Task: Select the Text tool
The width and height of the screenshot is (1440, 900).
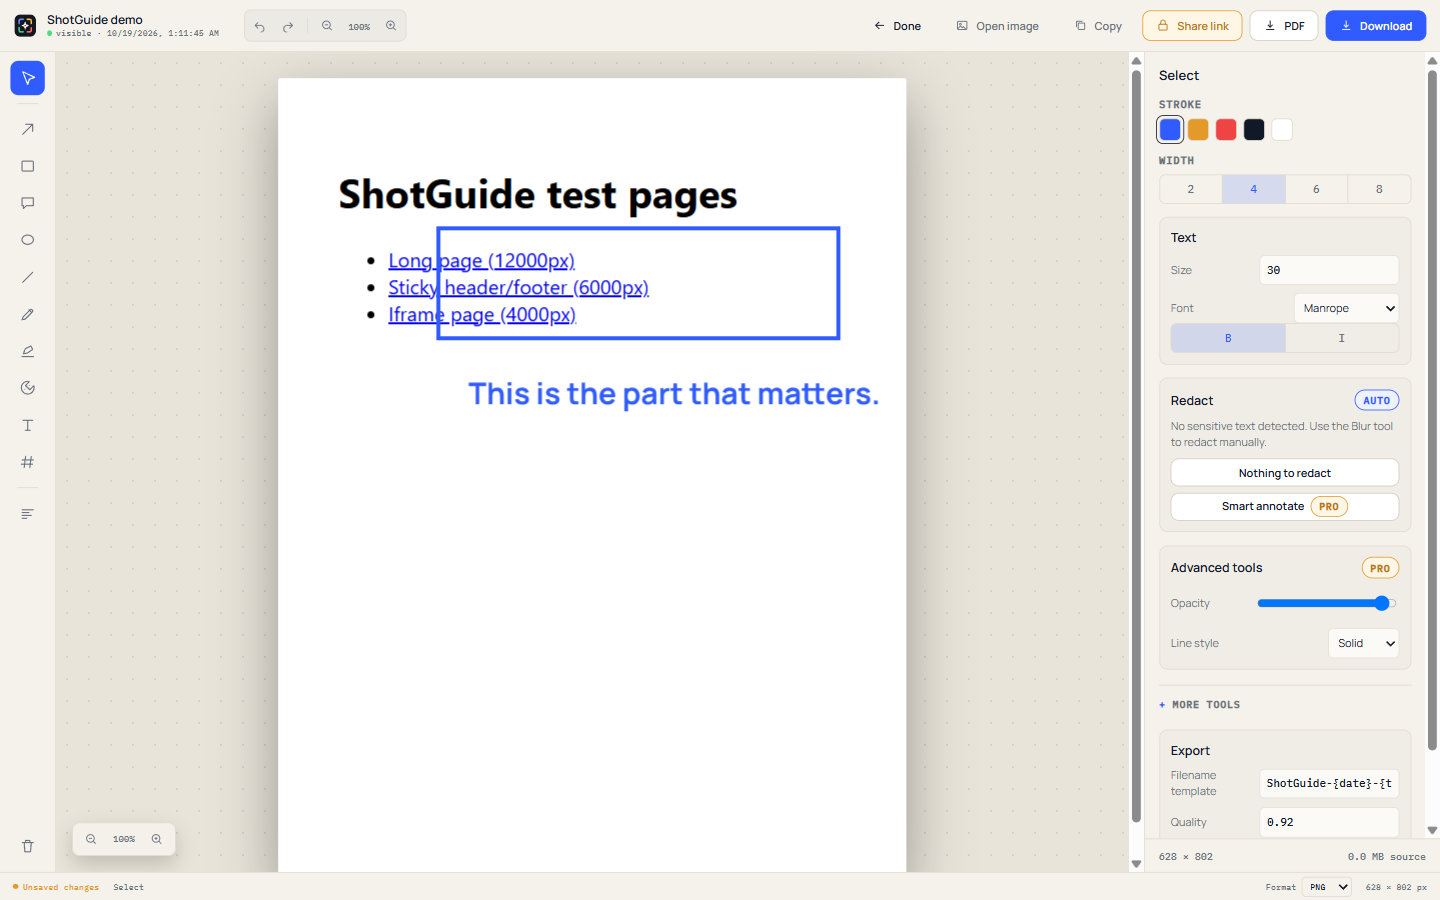Action: [27, 425]
